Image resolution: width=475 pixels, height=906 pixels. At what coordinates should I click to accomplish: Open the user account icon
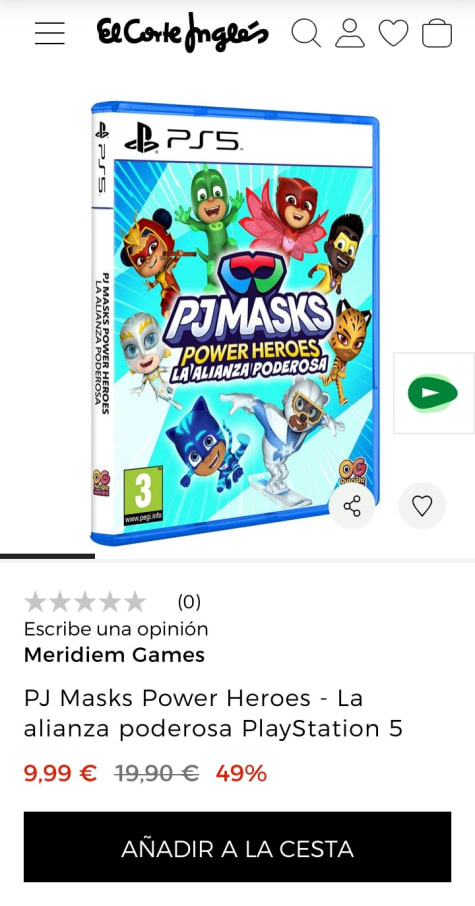(x=350, y=33)
